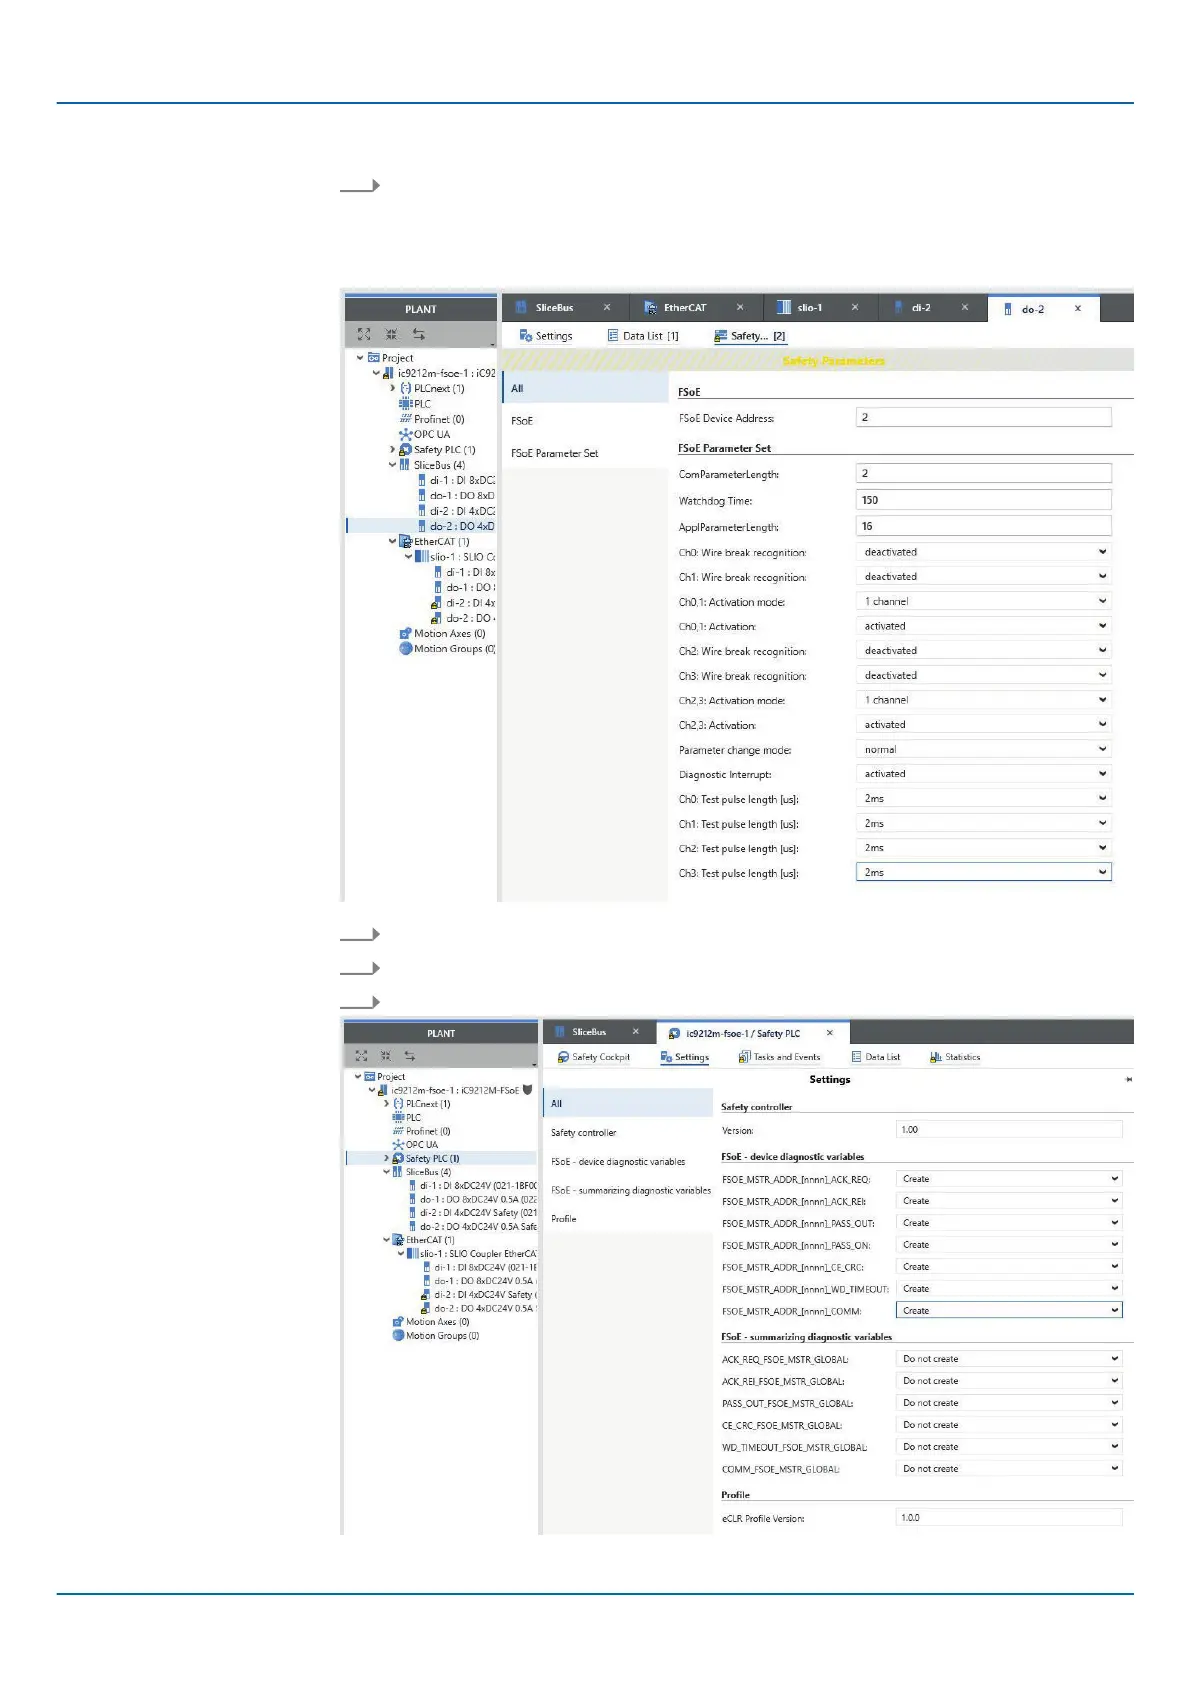Image resolution: width=1191 pixels, height=1684 pixels.
Task: Select the FSoE Parameter Set category
Action: pyautogui.click(x=554, y=453)
